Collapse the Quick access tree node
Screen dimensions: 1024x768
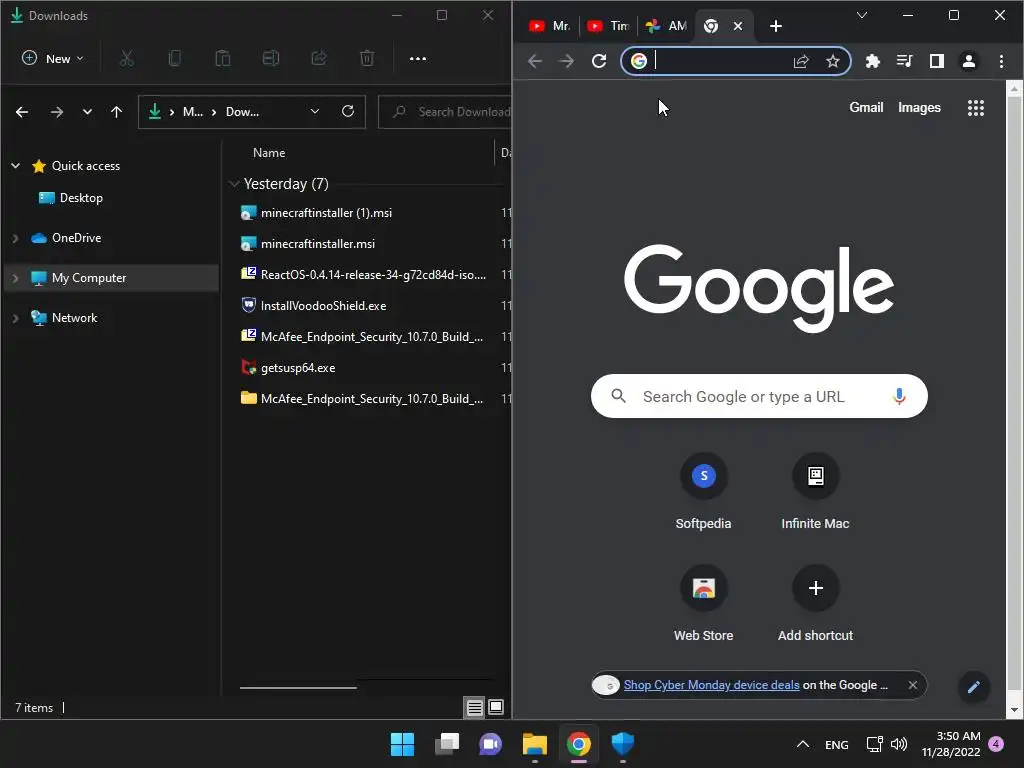(16, 166)
